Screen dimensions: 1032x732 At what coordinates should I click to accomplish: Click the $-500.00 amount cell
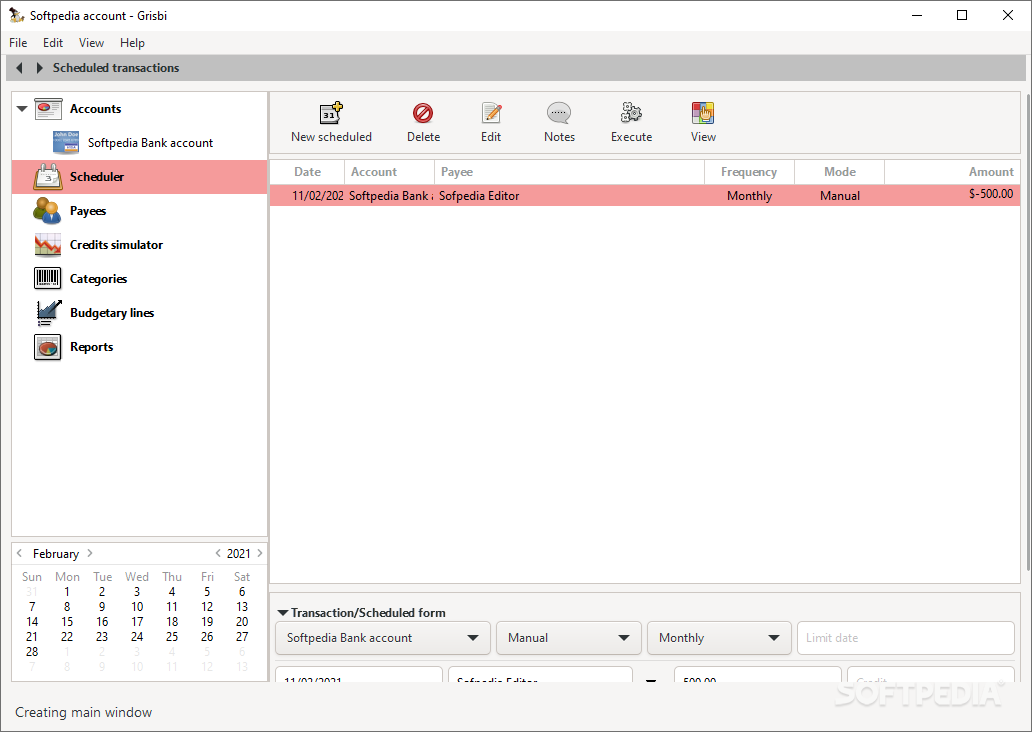(991, 194)
